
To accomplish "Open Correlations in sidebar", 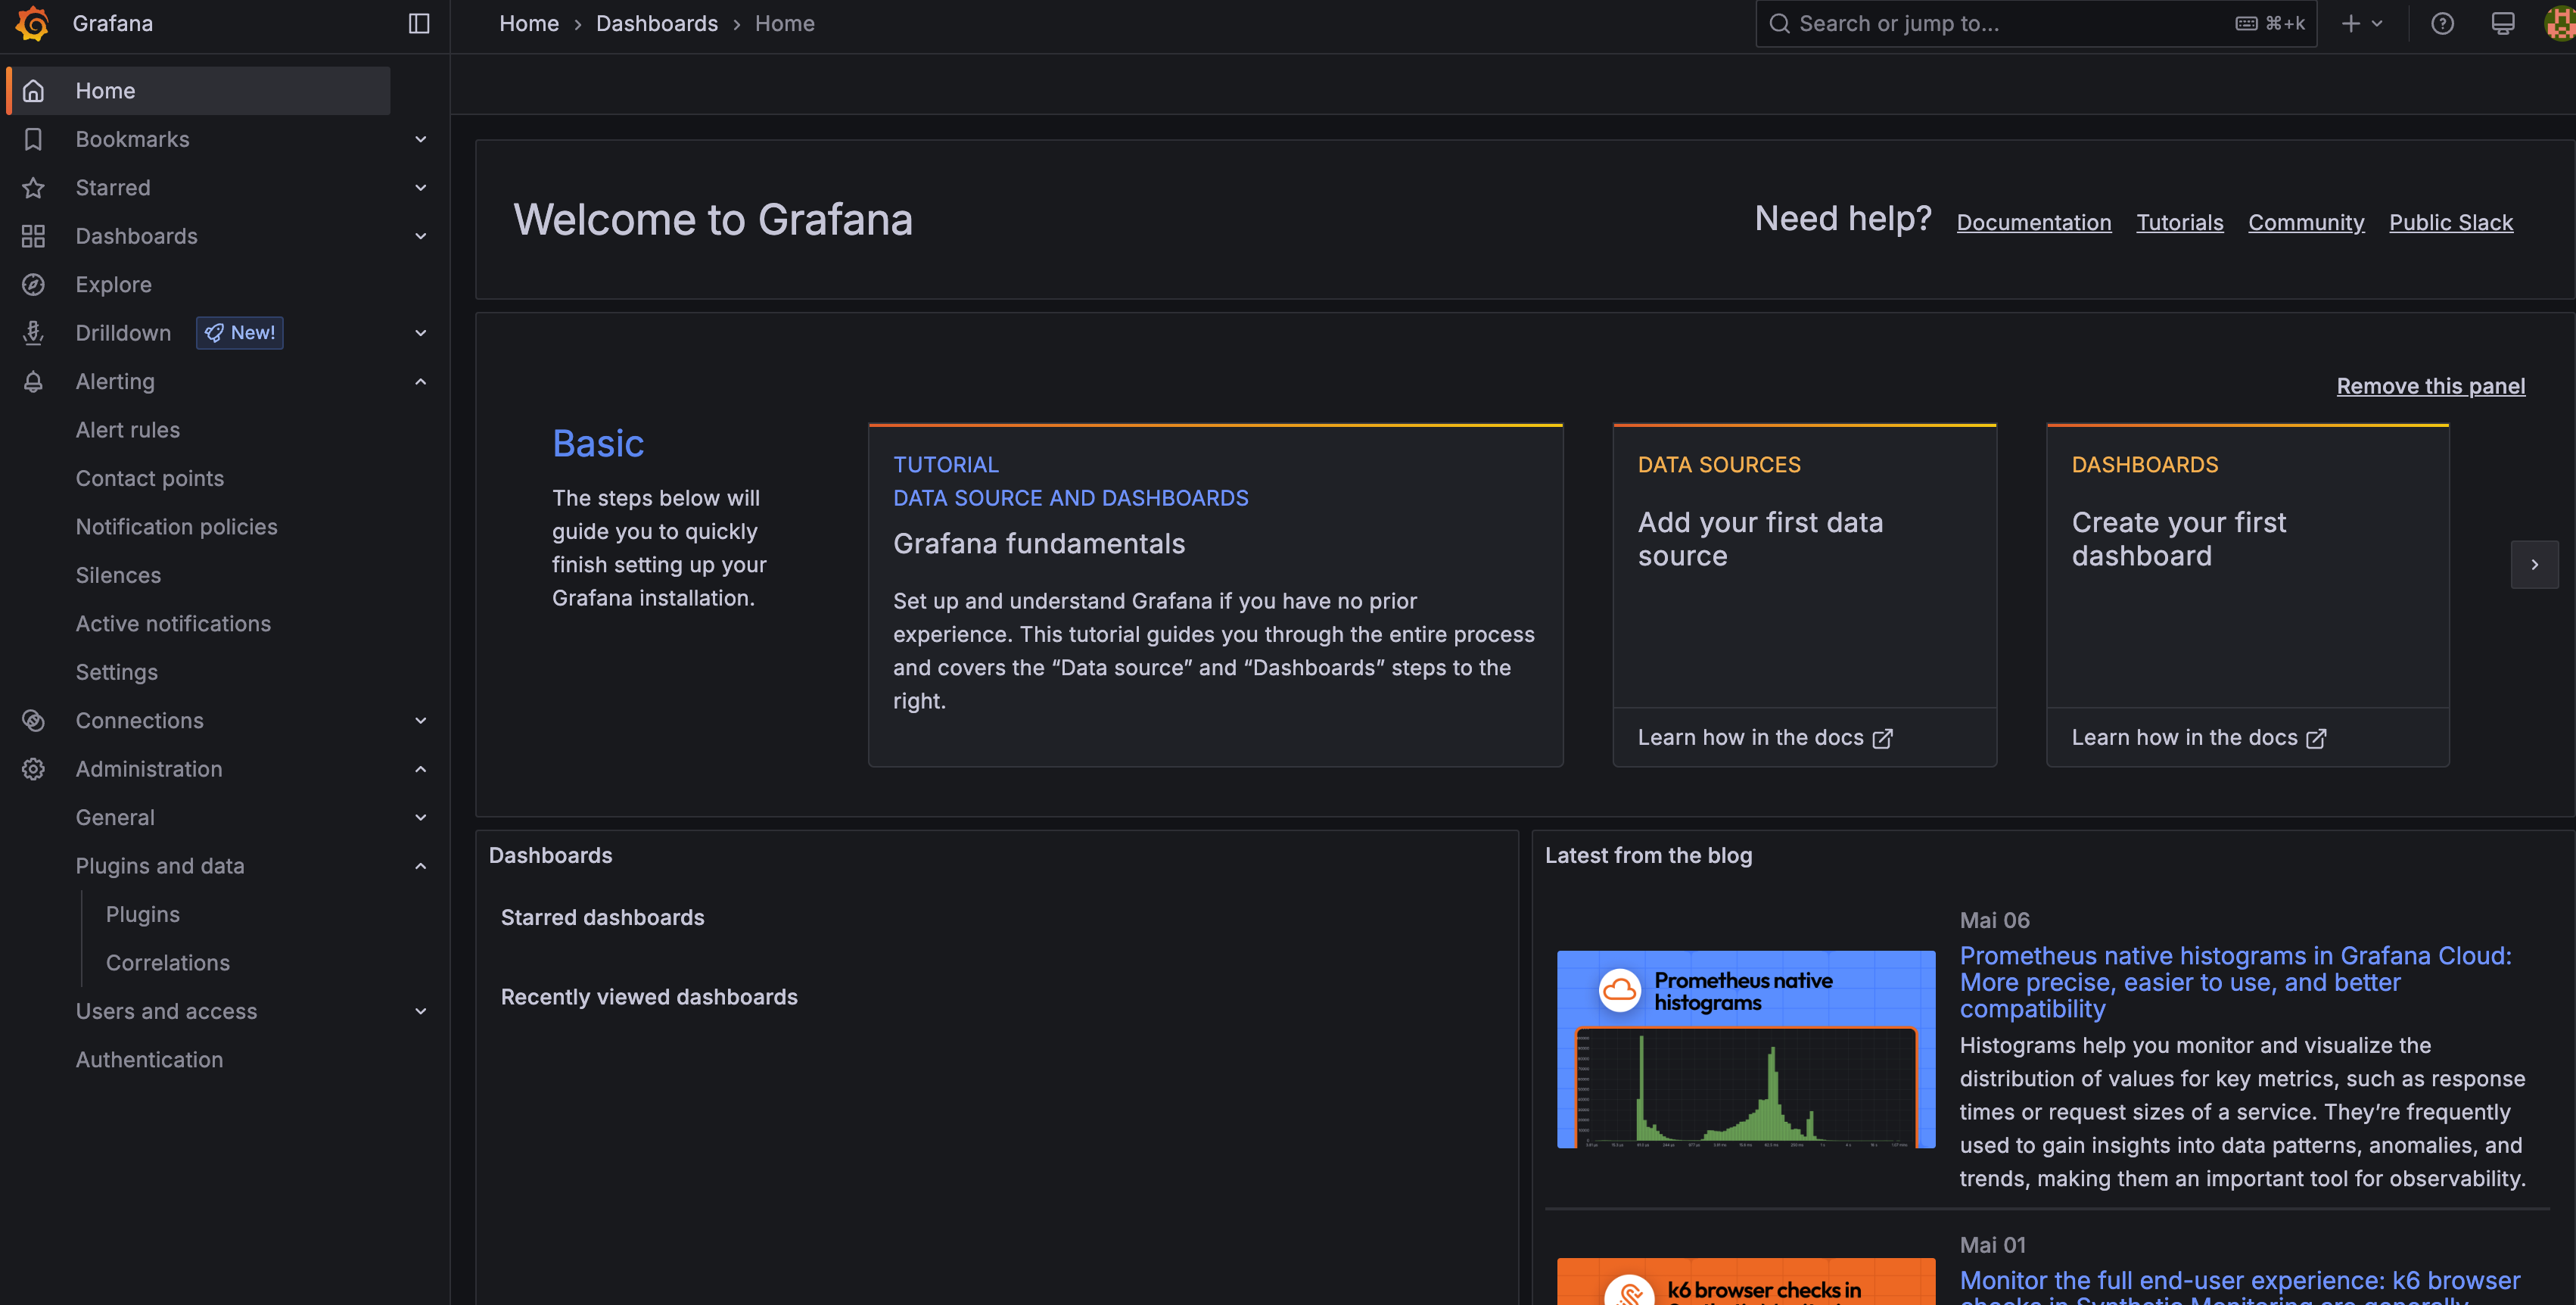I will tap(168, 963).
